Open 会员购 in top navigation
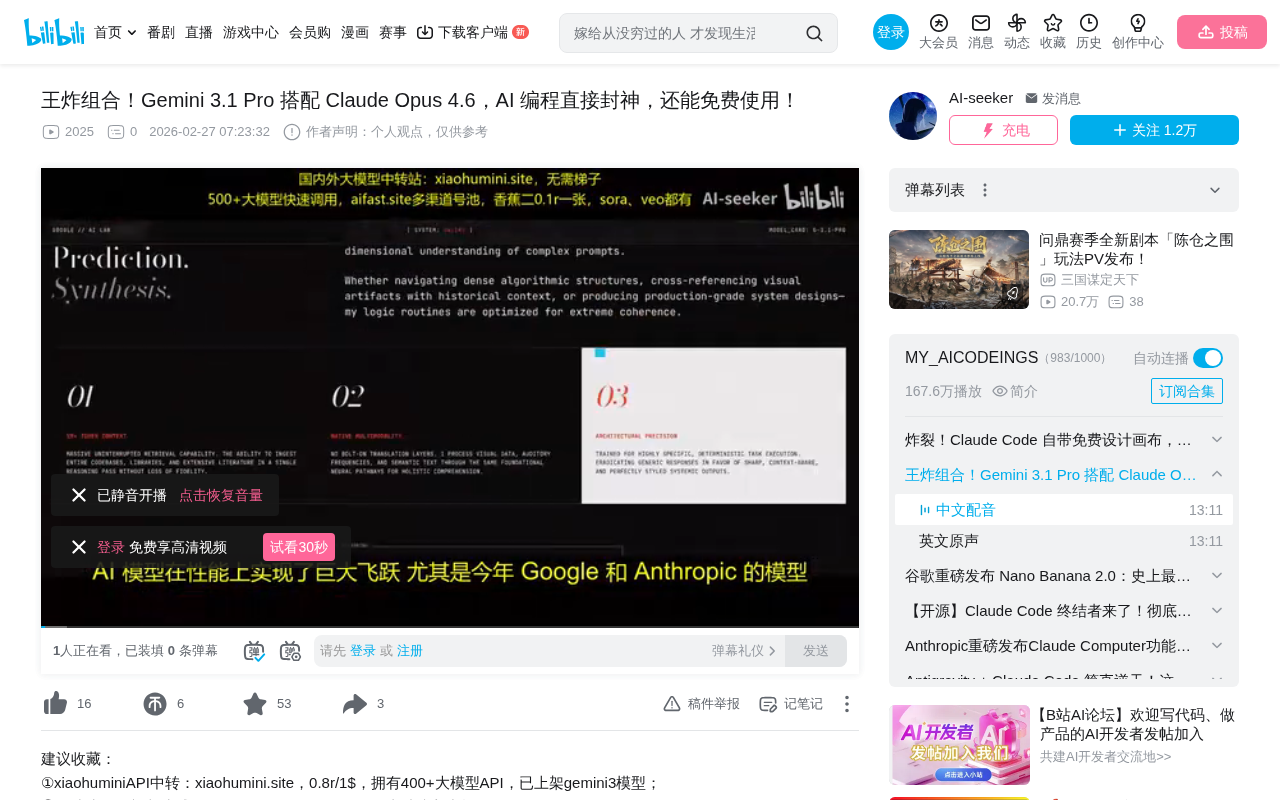Image resolution: width=1280 pixels, height=800 pixels. click(310, 32)
